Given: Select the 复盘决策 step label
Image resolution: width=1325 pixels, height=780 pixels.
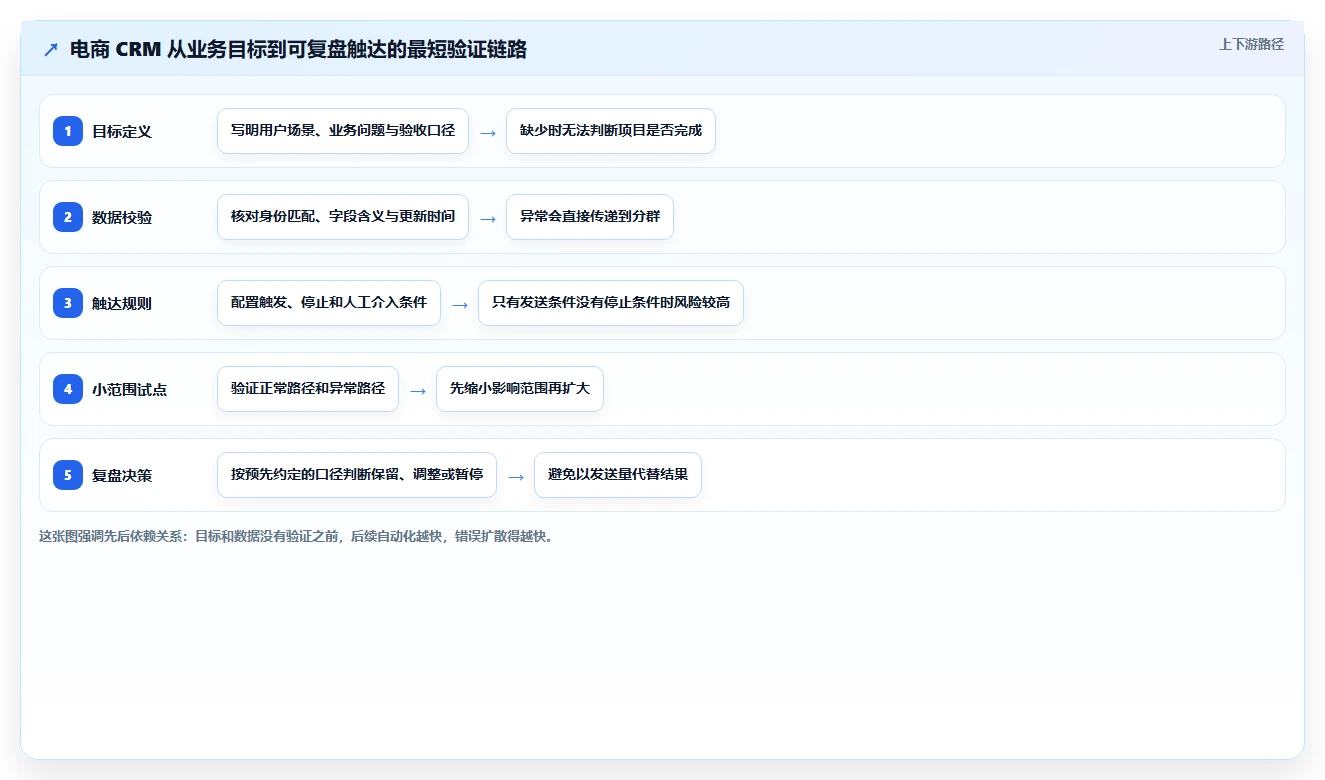Looking at the screenshot, I should [122, 475].
